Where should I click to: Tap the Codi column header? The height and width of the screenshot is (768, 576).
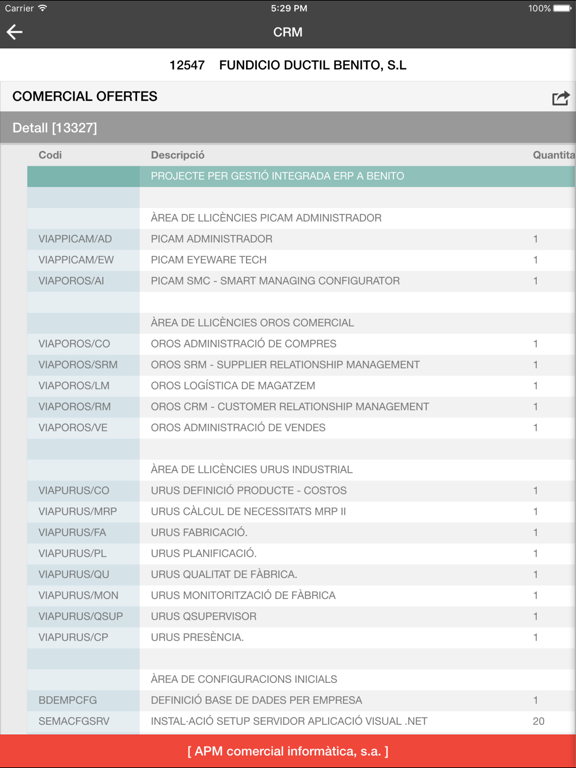click(x=50, y=155)
